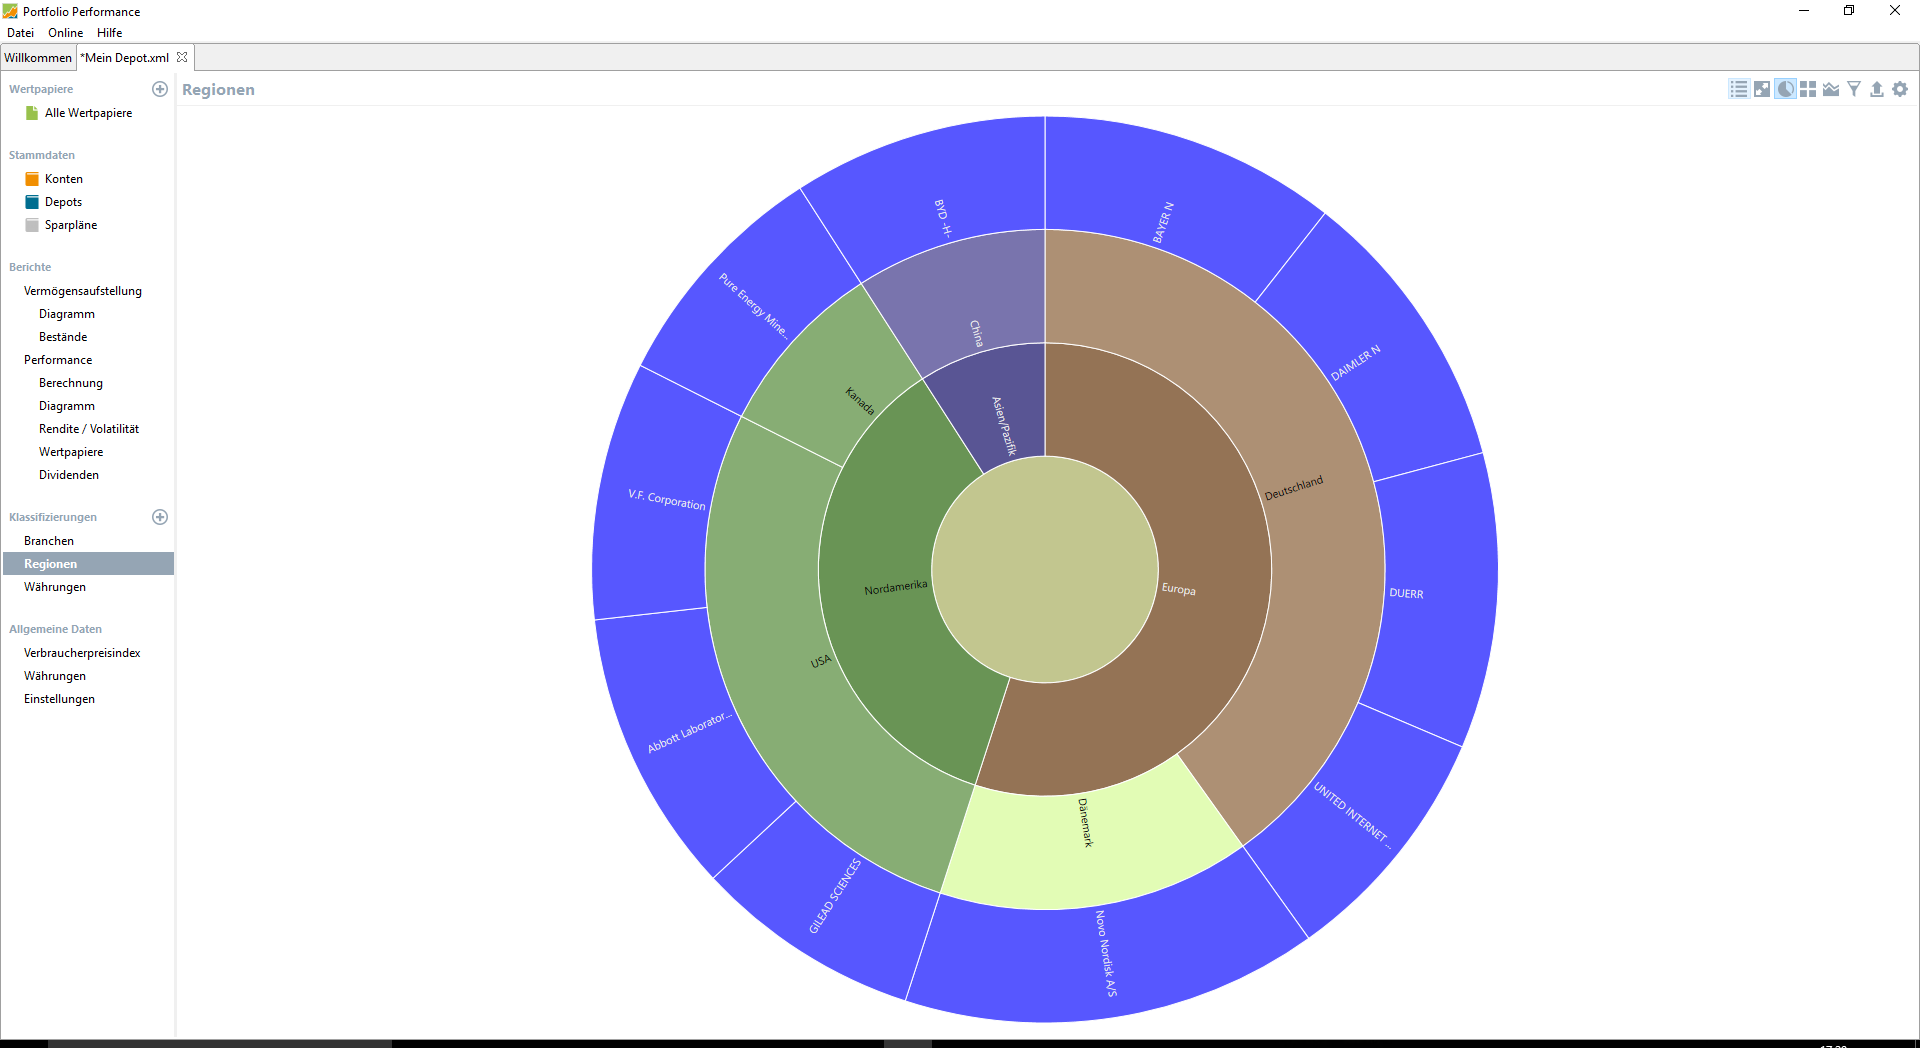The width and height of the screenshot is (1920, 1048).
Task: Open Währungen under Allgemeine Daten
Action: [55, 676]
